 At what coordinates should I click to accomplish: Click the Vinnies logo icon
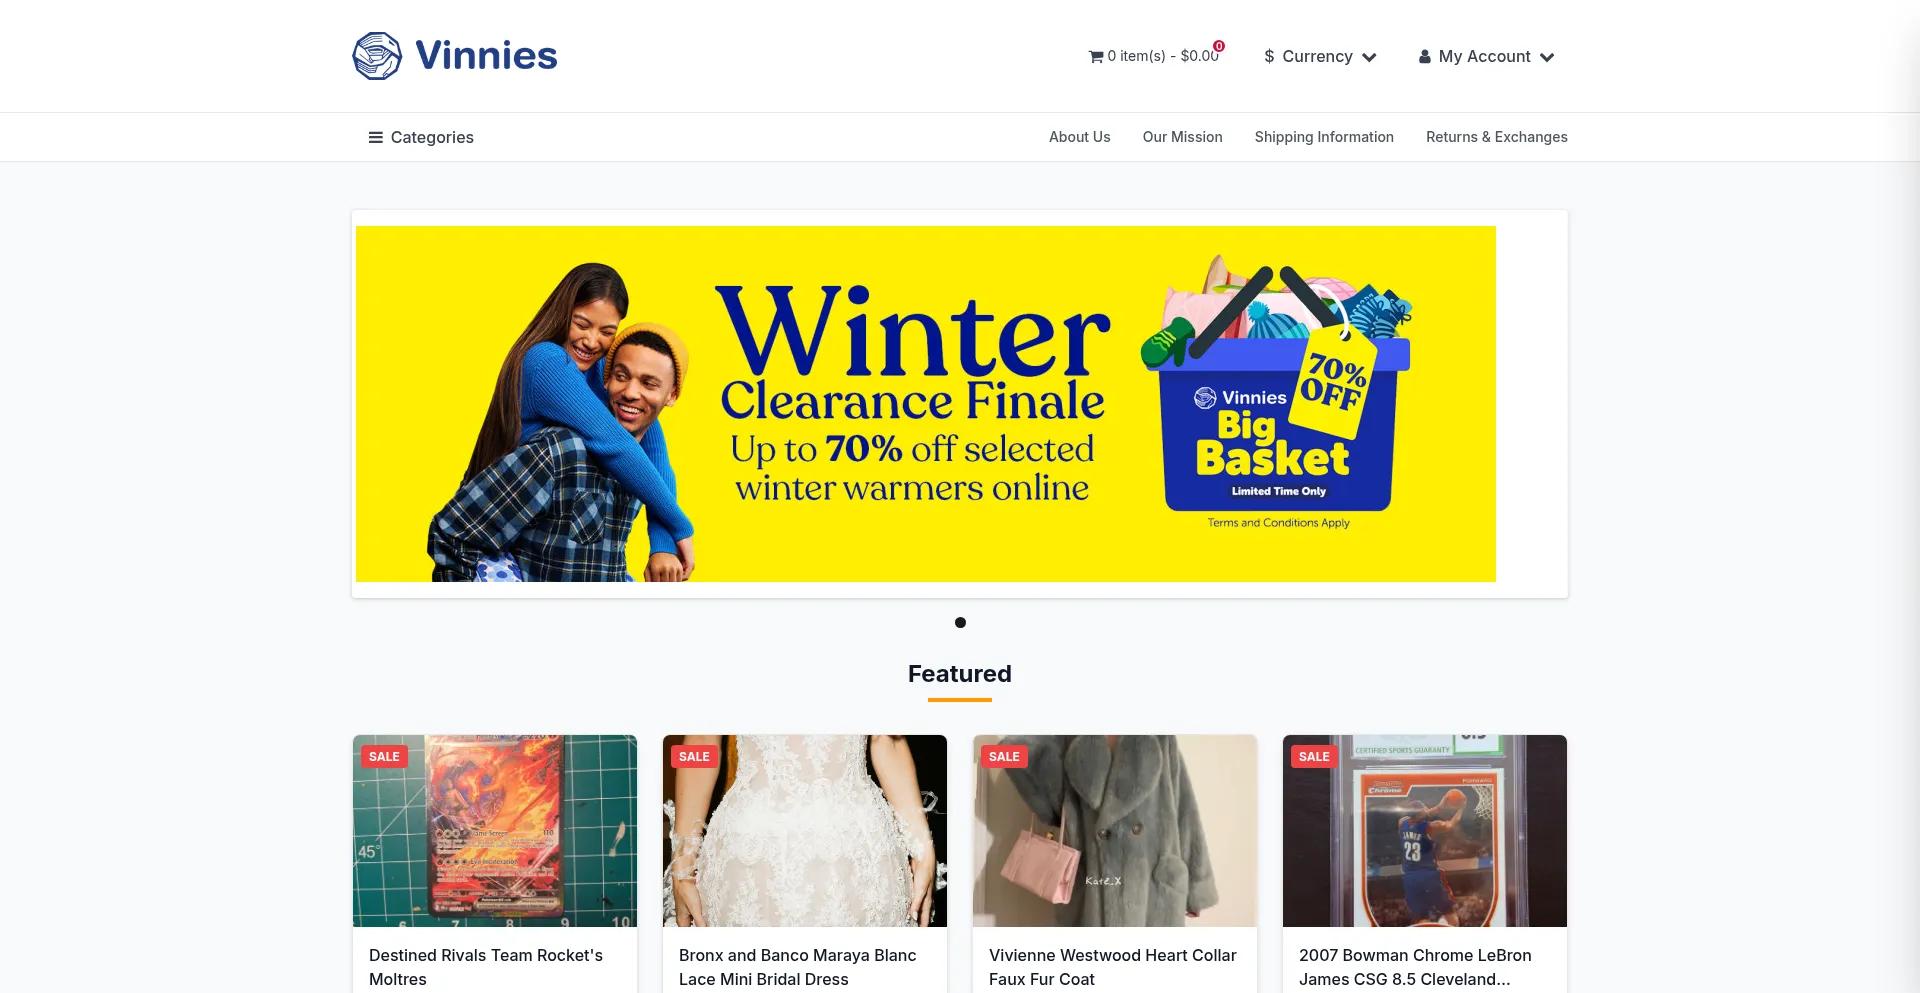point(377,56)
